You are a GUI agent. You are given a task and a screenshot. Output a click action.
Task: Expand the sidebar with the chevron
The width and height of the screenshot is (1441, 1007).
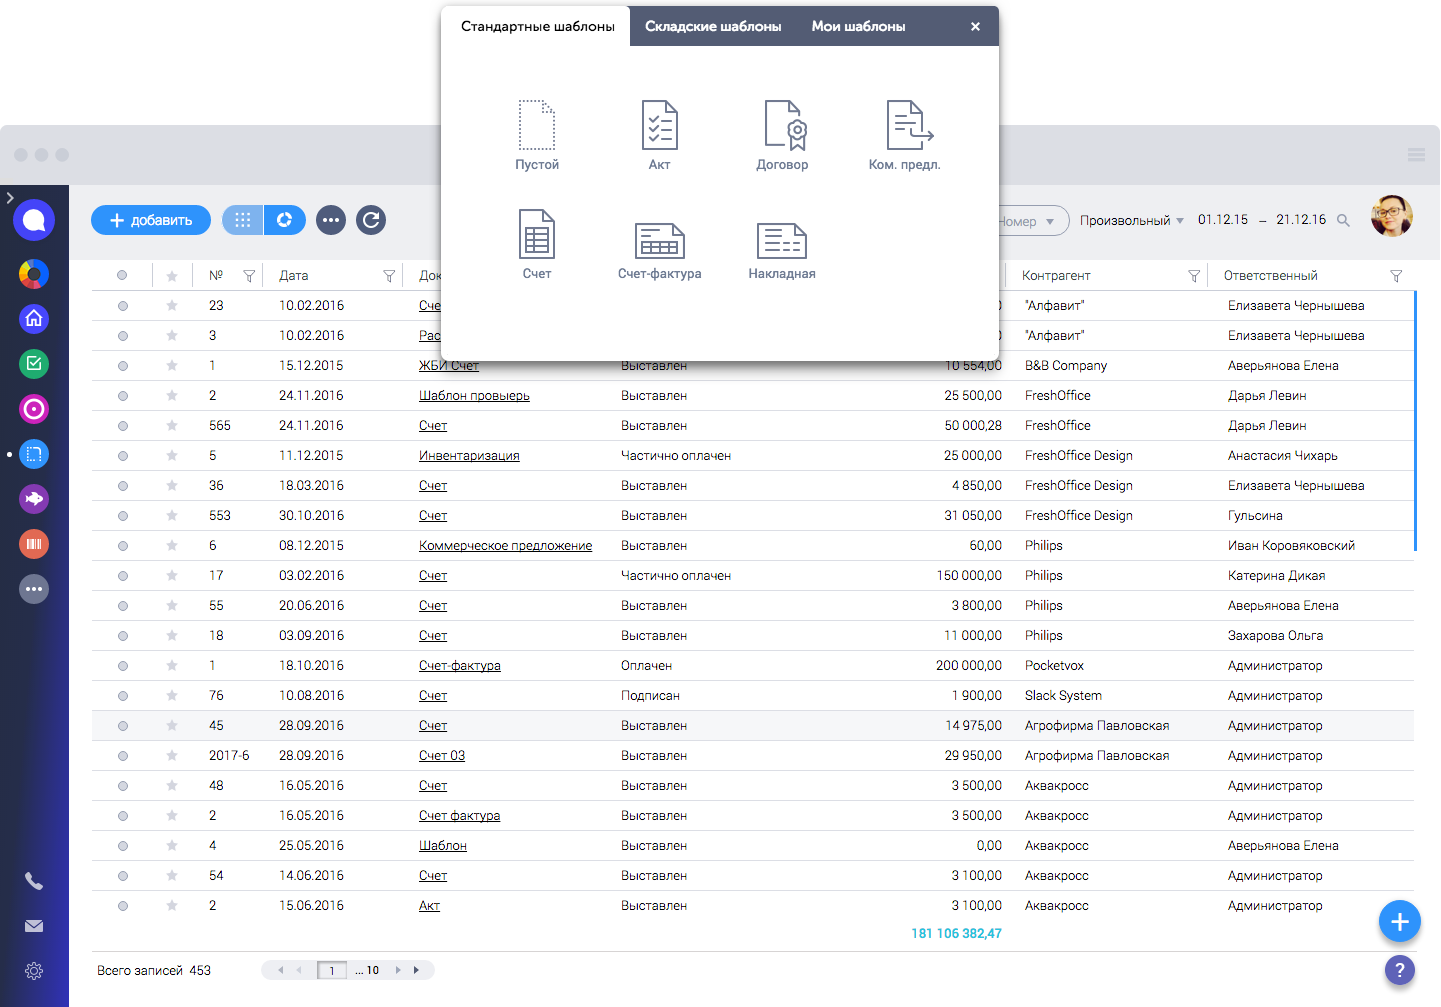[10, 198]
